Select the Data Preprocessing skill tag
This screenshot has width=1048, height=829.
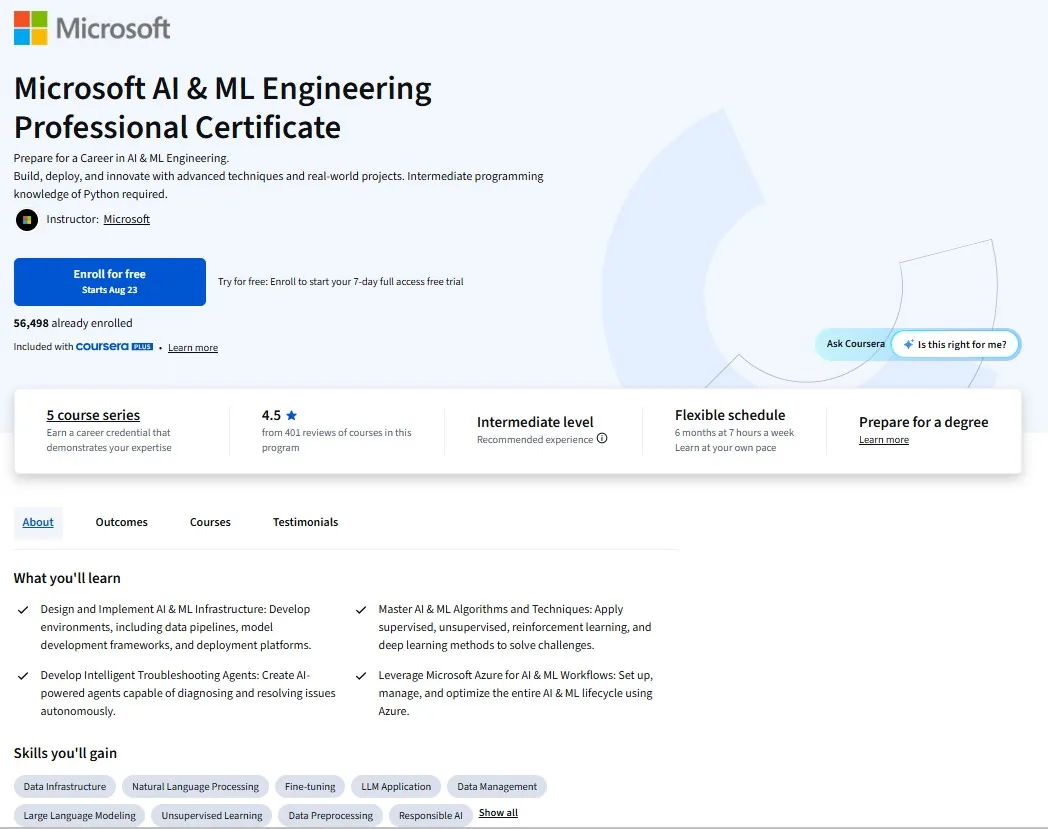(x=331, y=816)
